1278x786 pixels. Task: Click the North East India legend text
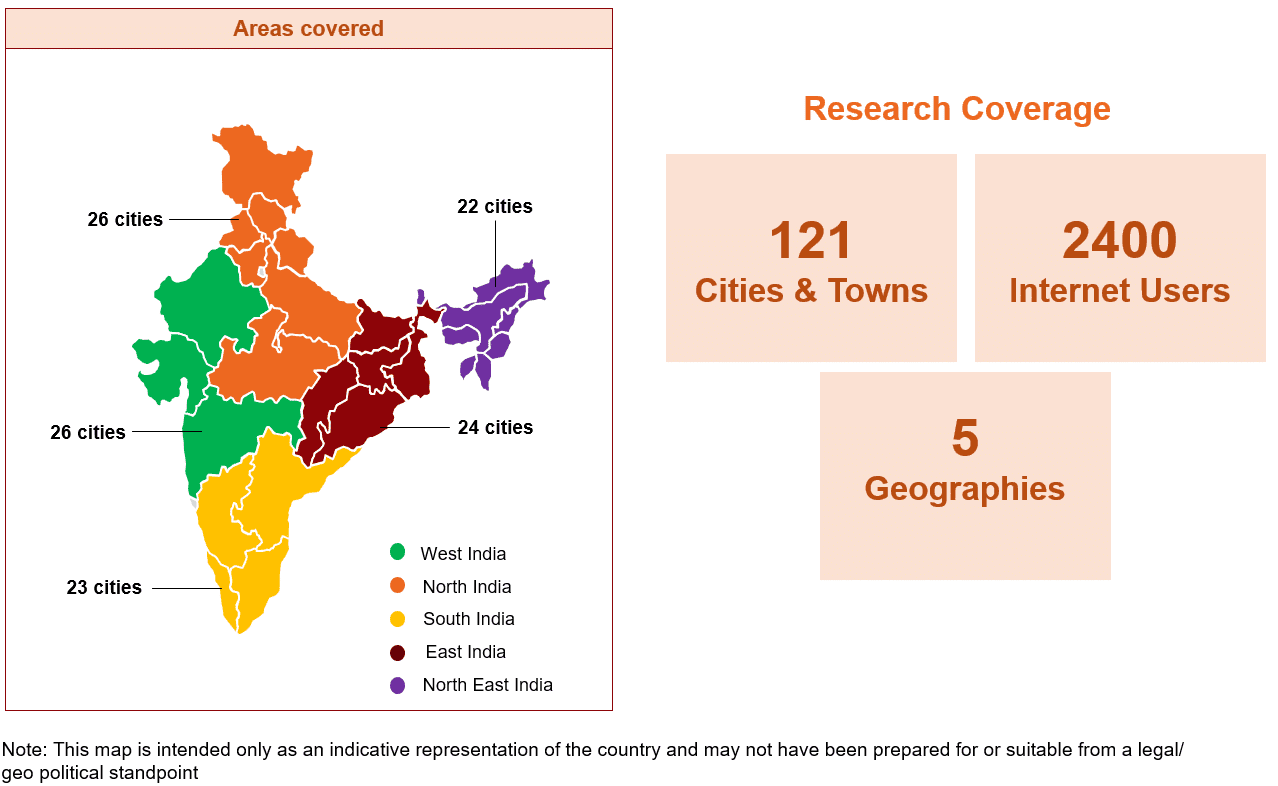[487, 685]
